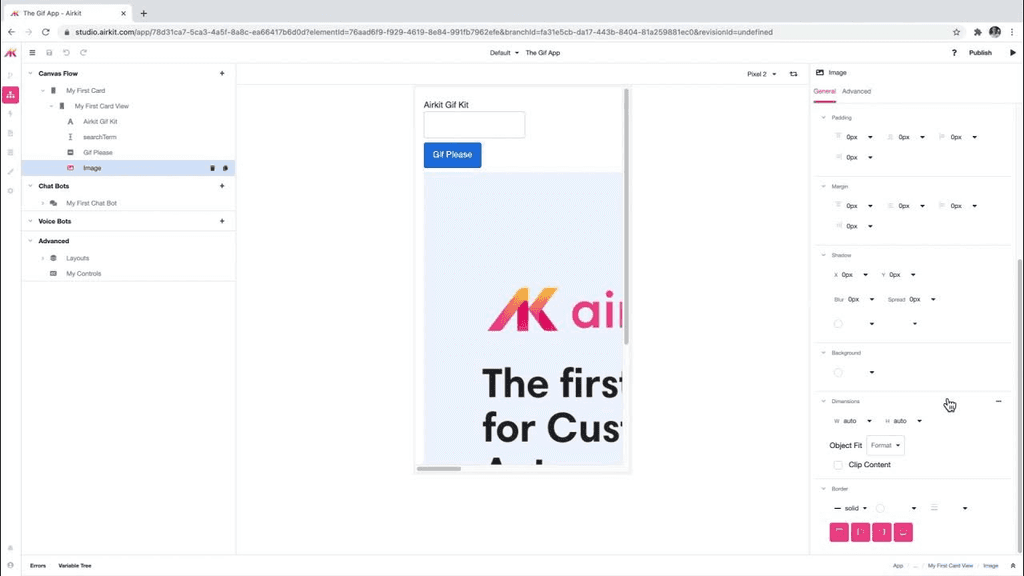Collapse the Canvas Flow section

(30, 74)
